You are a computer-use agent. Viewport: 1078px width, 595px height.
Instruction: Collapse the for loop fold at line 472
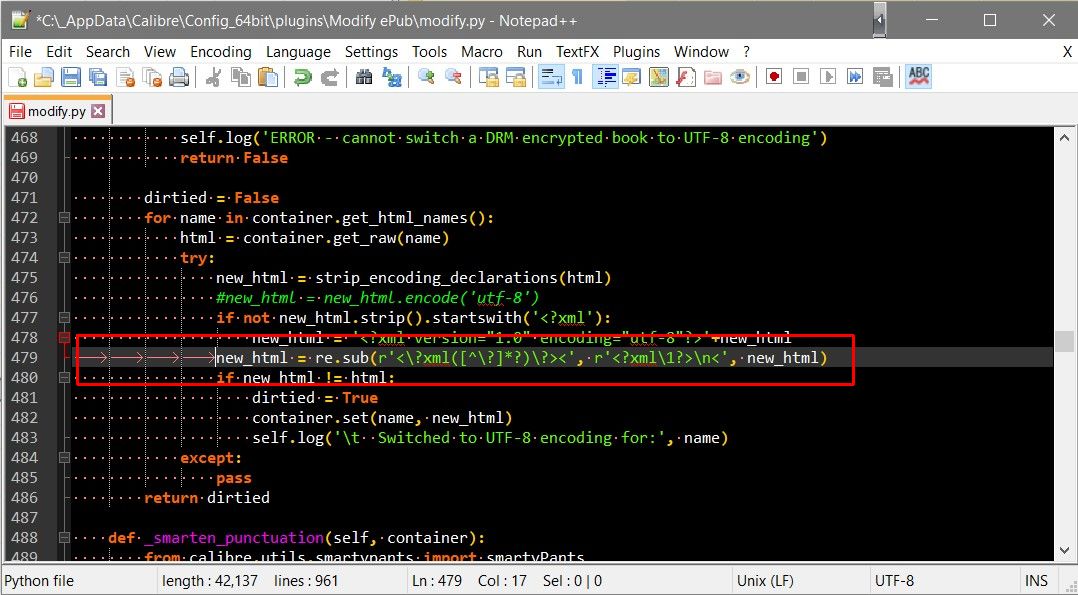point(64,217)
